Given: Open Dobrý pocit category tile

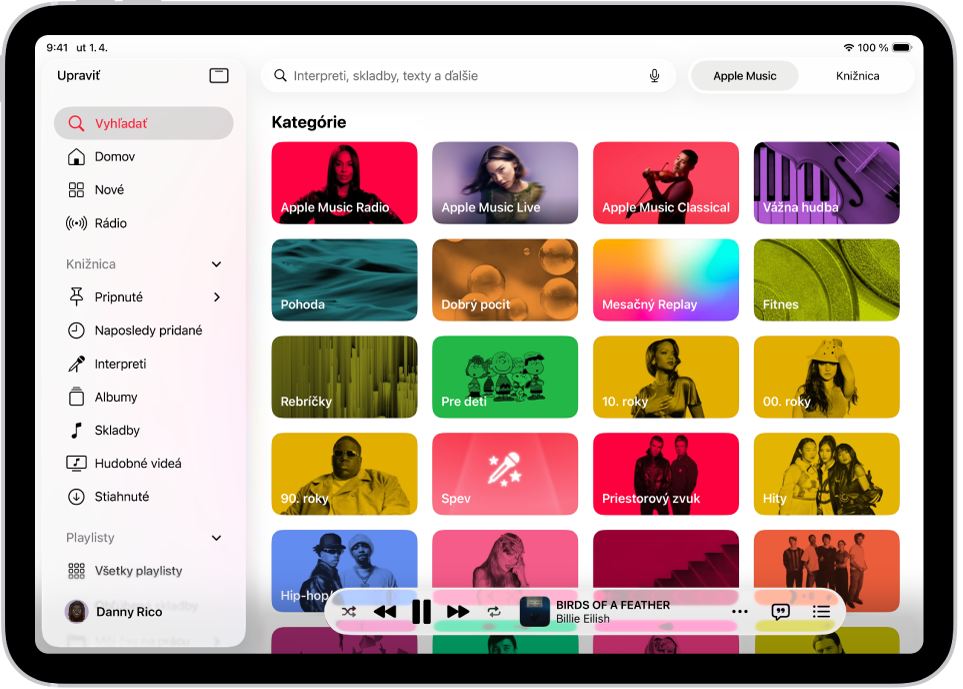Looking at the screenshot, I should pyautogui.click(x=505, y=280).
